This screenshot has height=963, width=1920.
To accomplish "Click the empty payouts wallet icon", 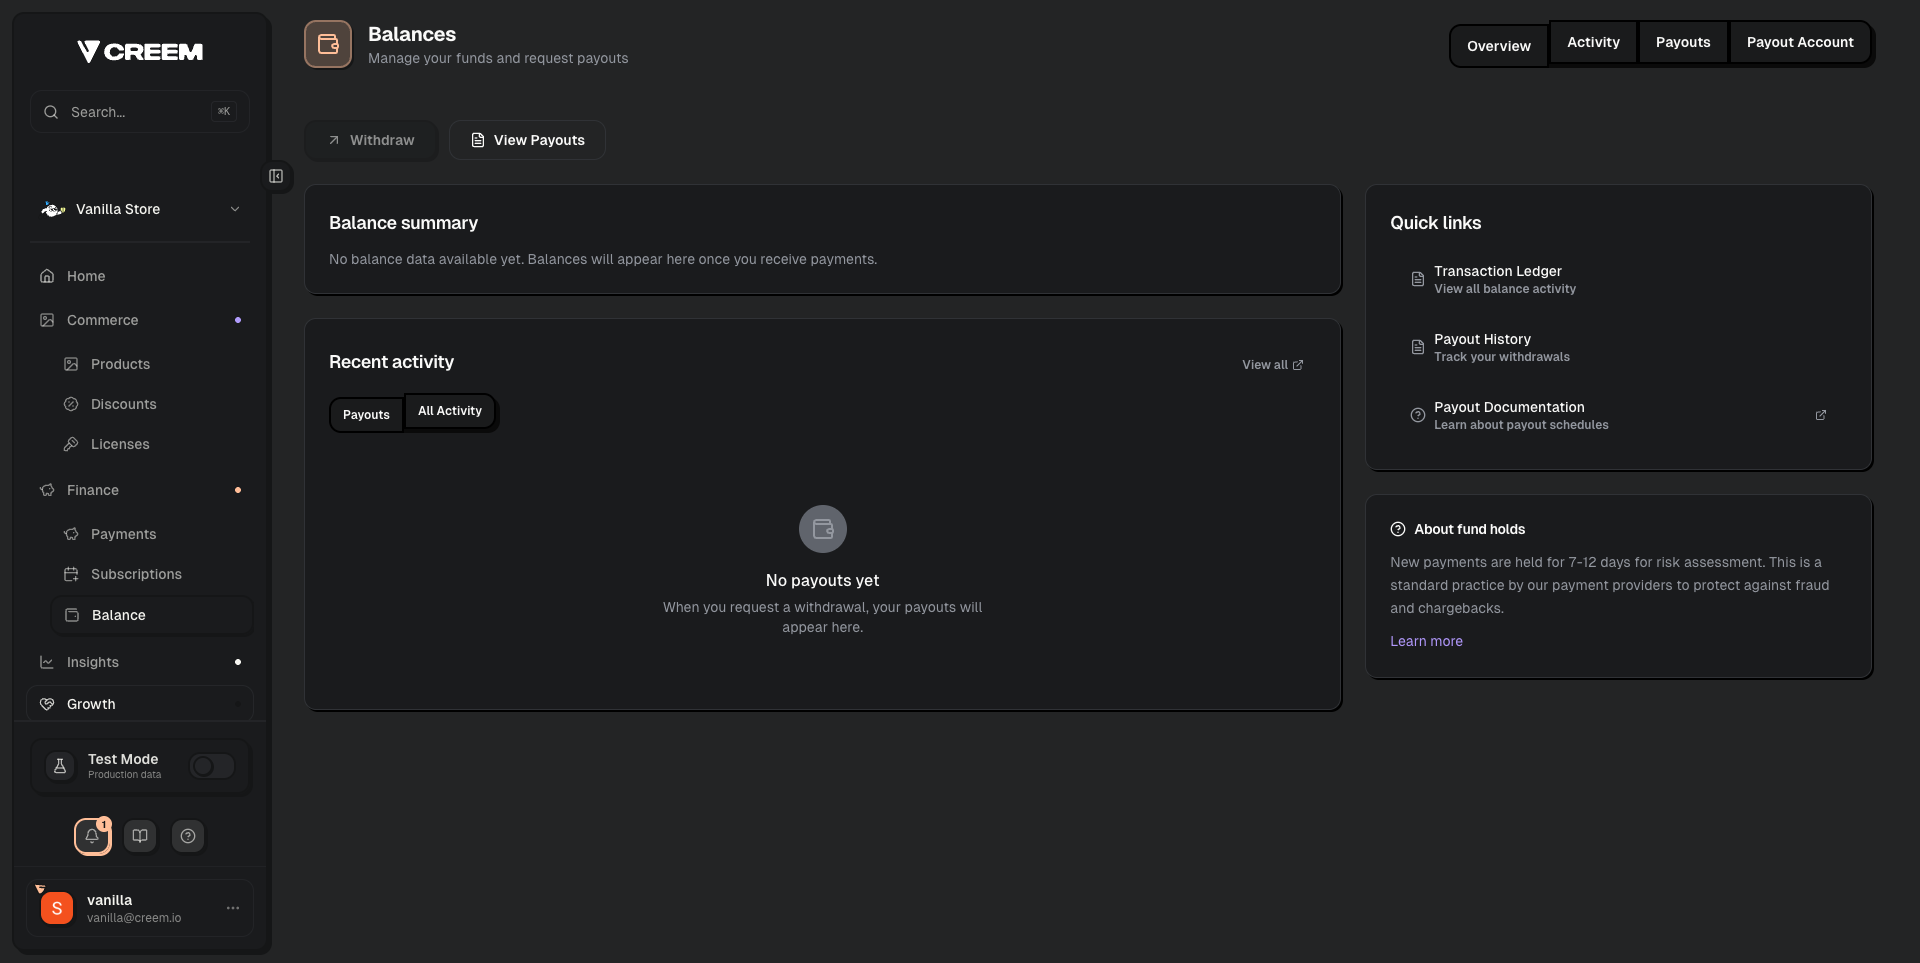I will click(823, 529).
